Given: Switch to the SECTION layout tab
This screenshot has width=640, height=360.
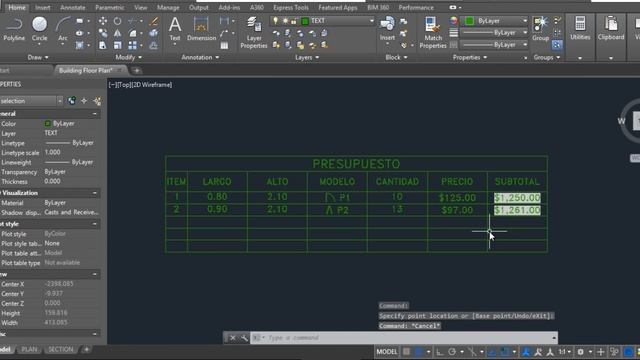Looking at the screenshot, I should (61, 349).
